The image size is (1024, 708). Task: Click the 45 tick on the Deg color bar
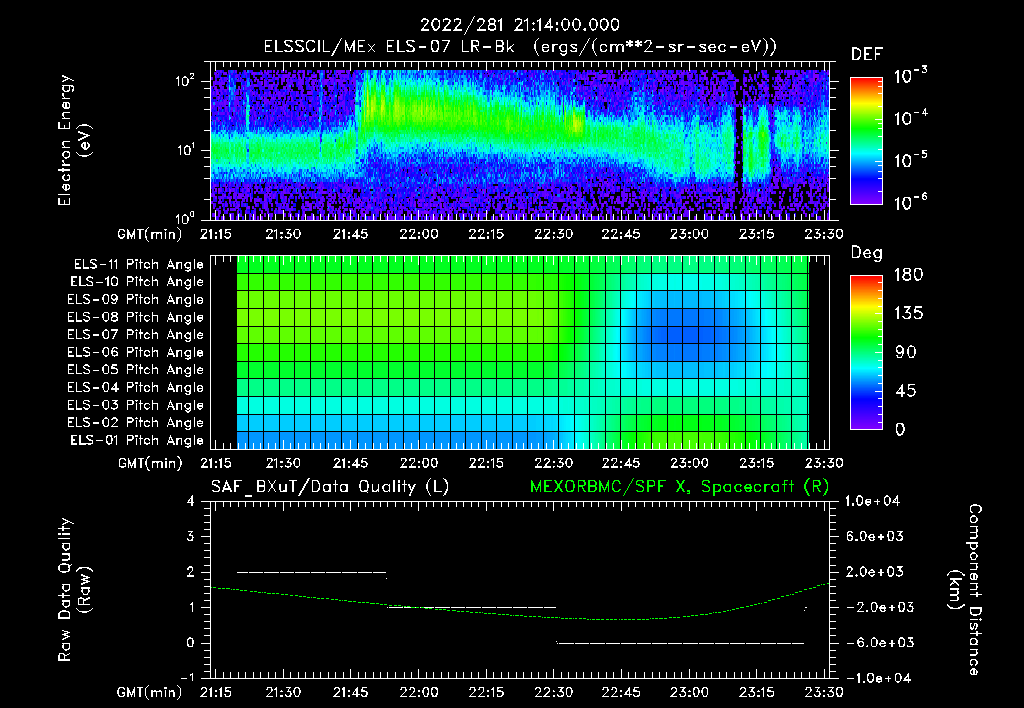pyautogui.click(x=905, y=391)
